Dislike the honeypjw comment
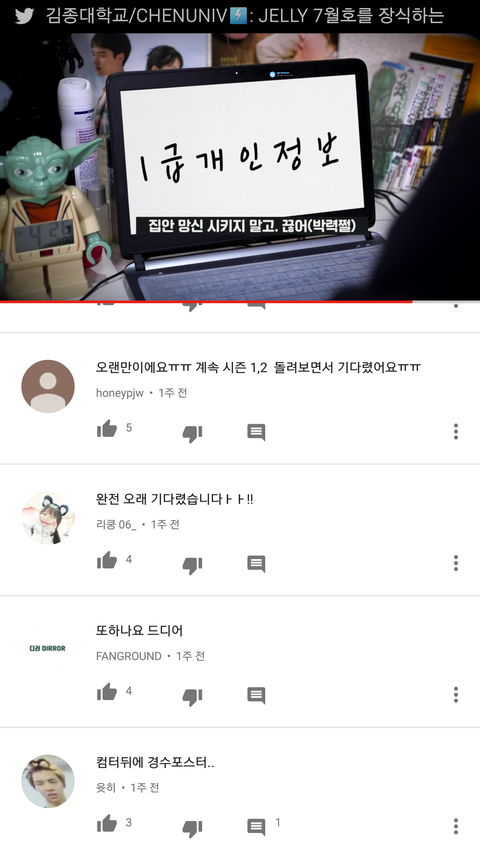This screenshot has width=480, height=853. [192, 434]
